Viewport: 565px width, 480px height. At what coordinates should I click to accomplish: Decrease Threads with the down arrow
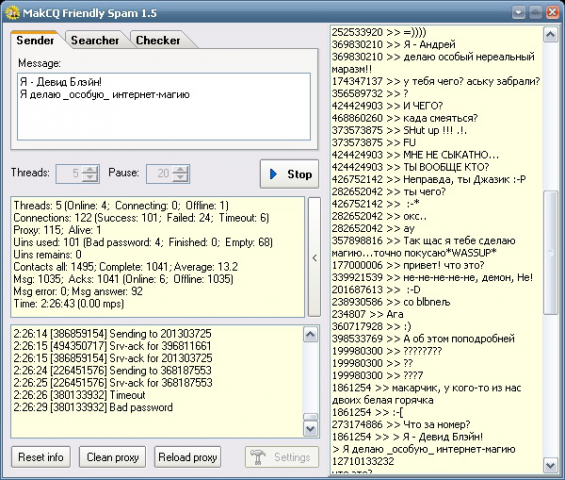tap(90, 178)
